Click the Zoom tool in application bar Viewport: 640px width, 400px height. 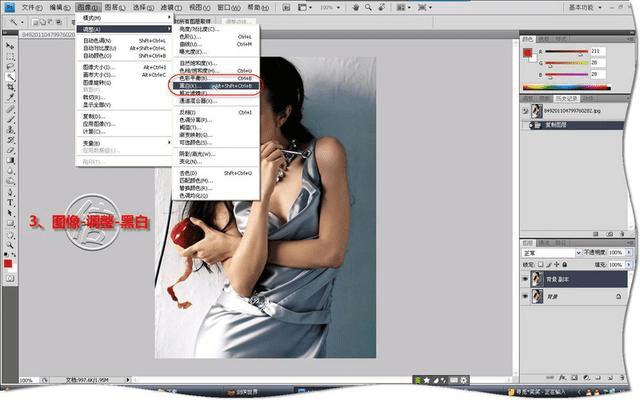tap(368, 7)
